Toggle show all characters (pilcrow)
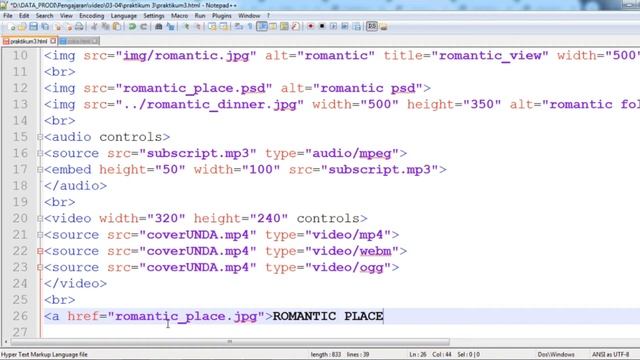Screen dimensions: 640x360 coord(249,27)
